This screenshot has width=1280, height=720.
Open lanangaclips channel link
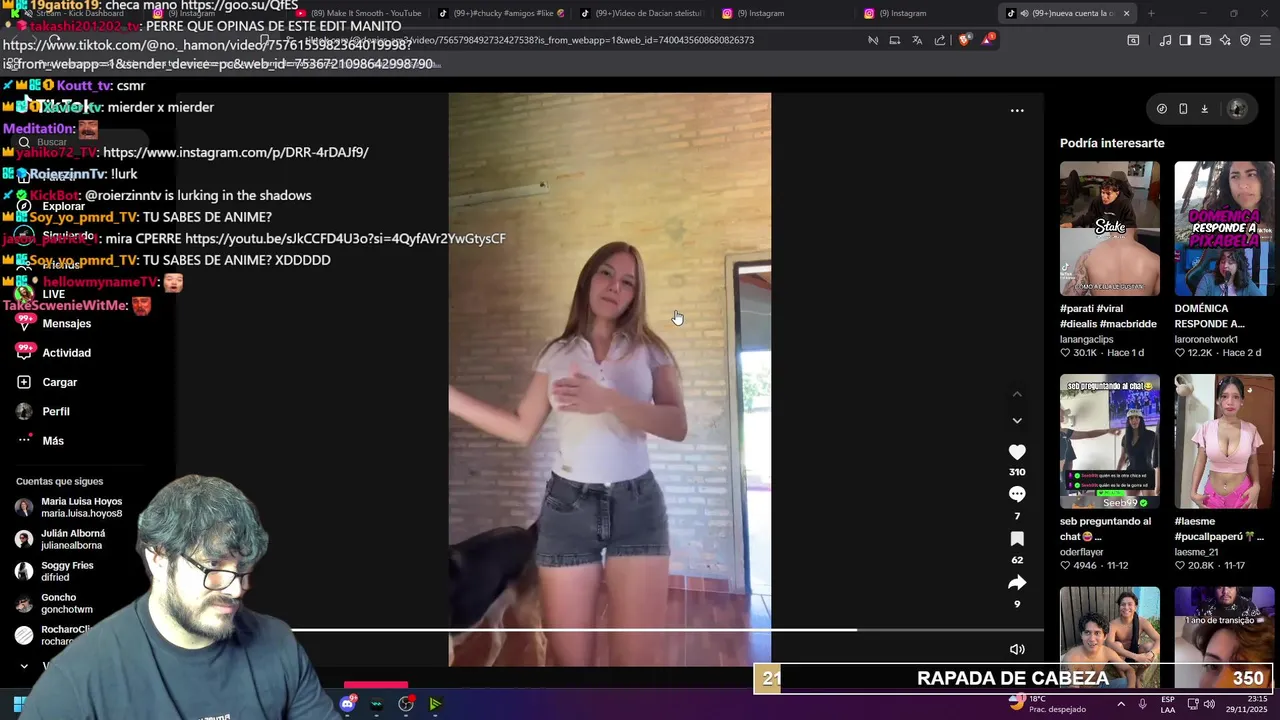[1086, 339]
